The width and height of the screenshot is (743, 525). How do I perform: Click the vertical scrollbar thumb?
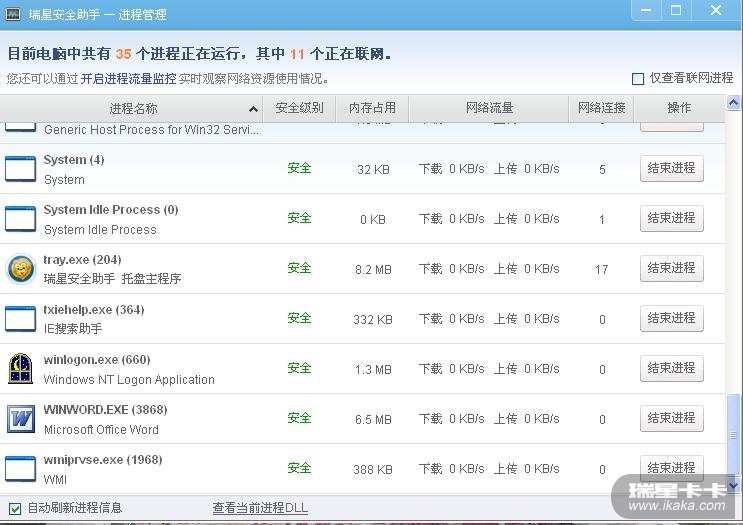[735, 435]
